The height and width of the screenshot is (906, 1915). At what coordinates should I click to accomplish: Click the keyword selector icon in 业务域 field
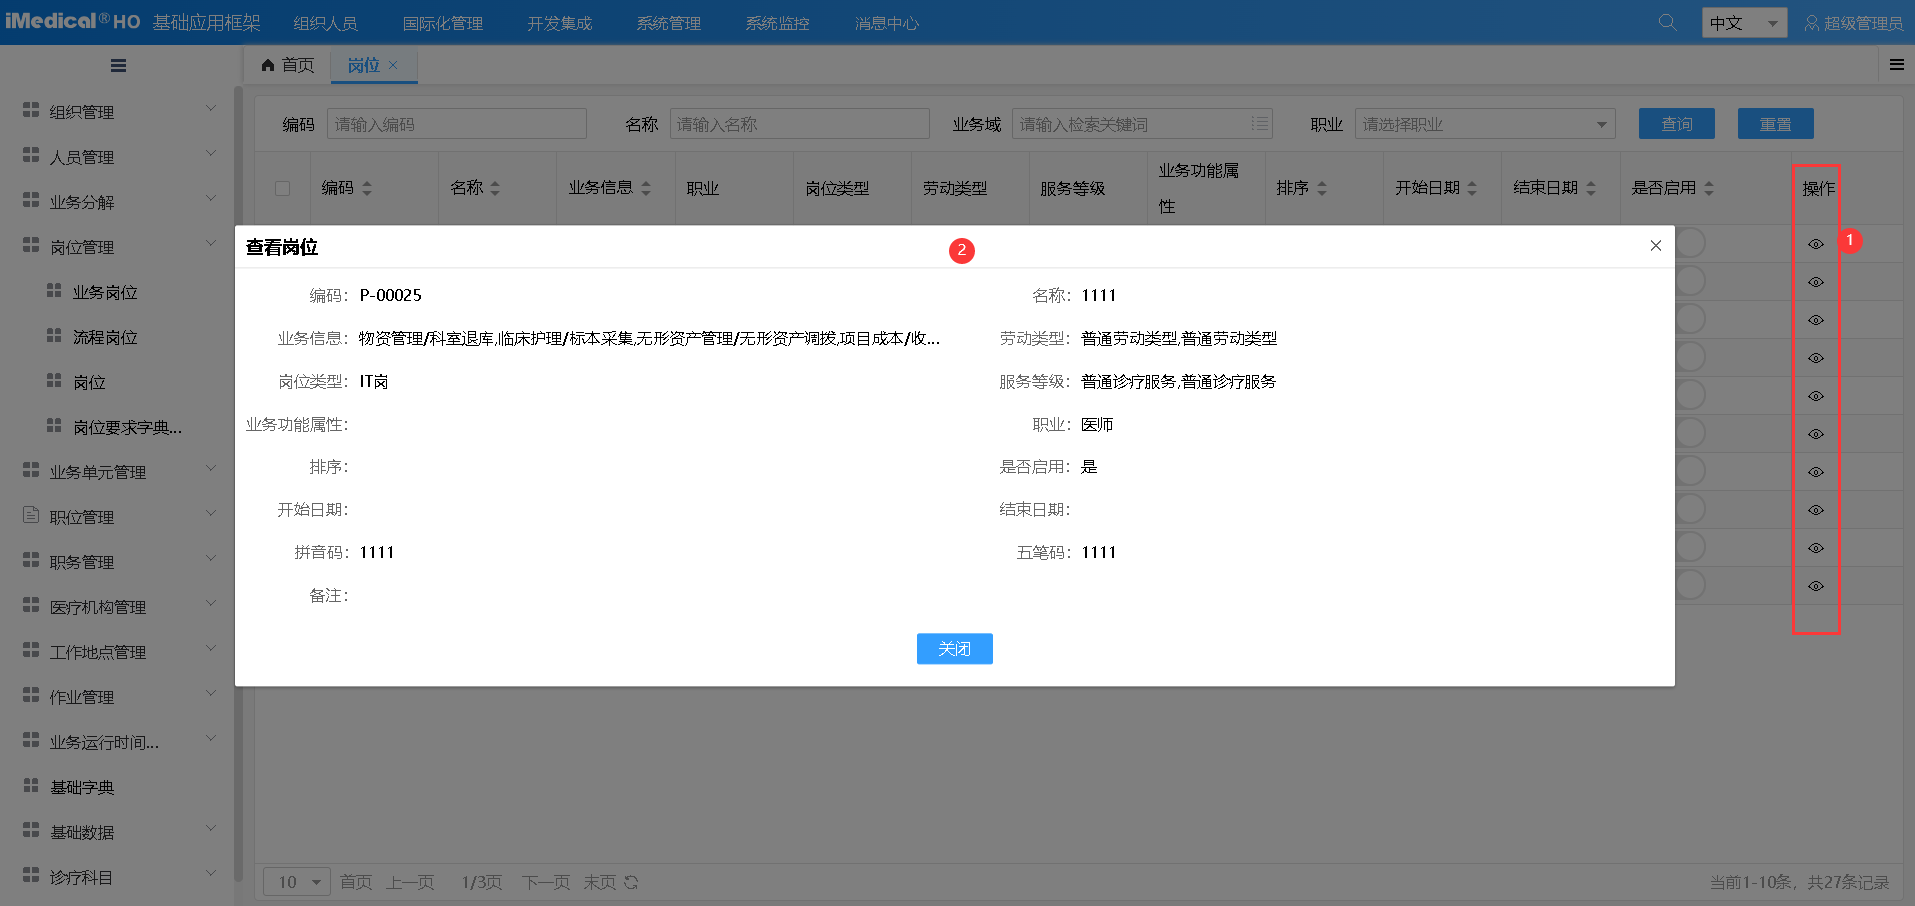coord(1259,123)
